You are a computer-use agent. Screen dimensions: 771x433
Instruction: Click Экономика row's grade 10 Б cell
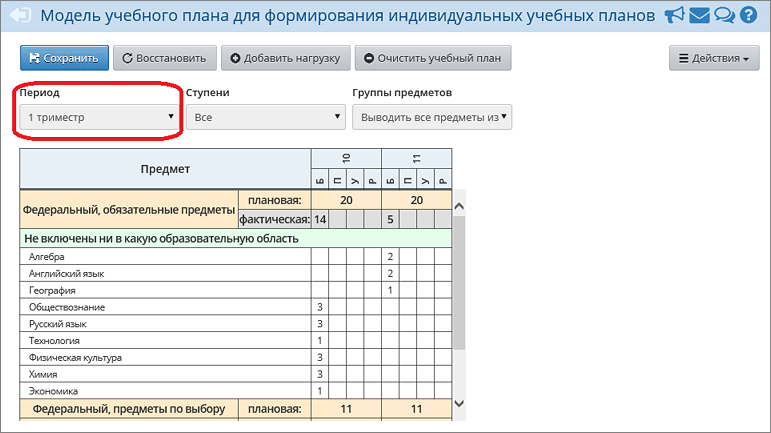click(320, 390)
